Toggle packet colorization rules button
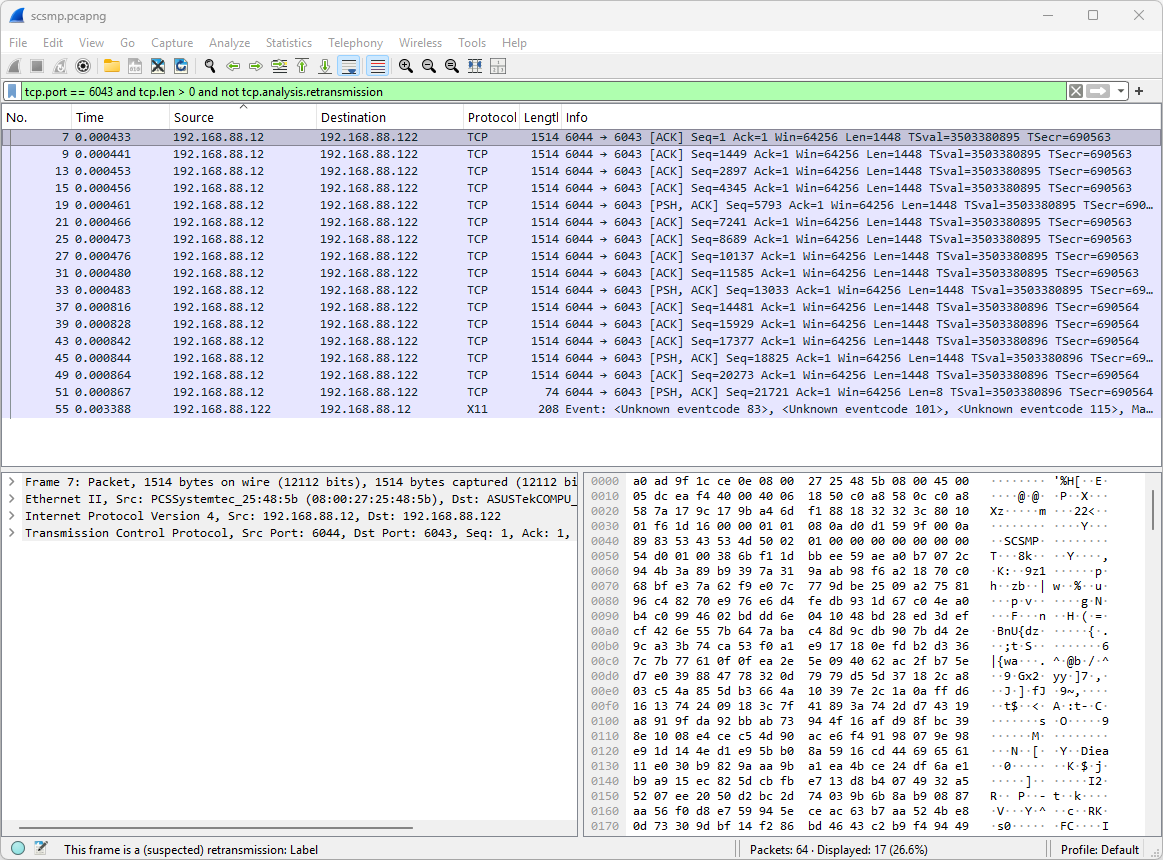This screenshot has height=860, width=1163. [x=378, y=66]
